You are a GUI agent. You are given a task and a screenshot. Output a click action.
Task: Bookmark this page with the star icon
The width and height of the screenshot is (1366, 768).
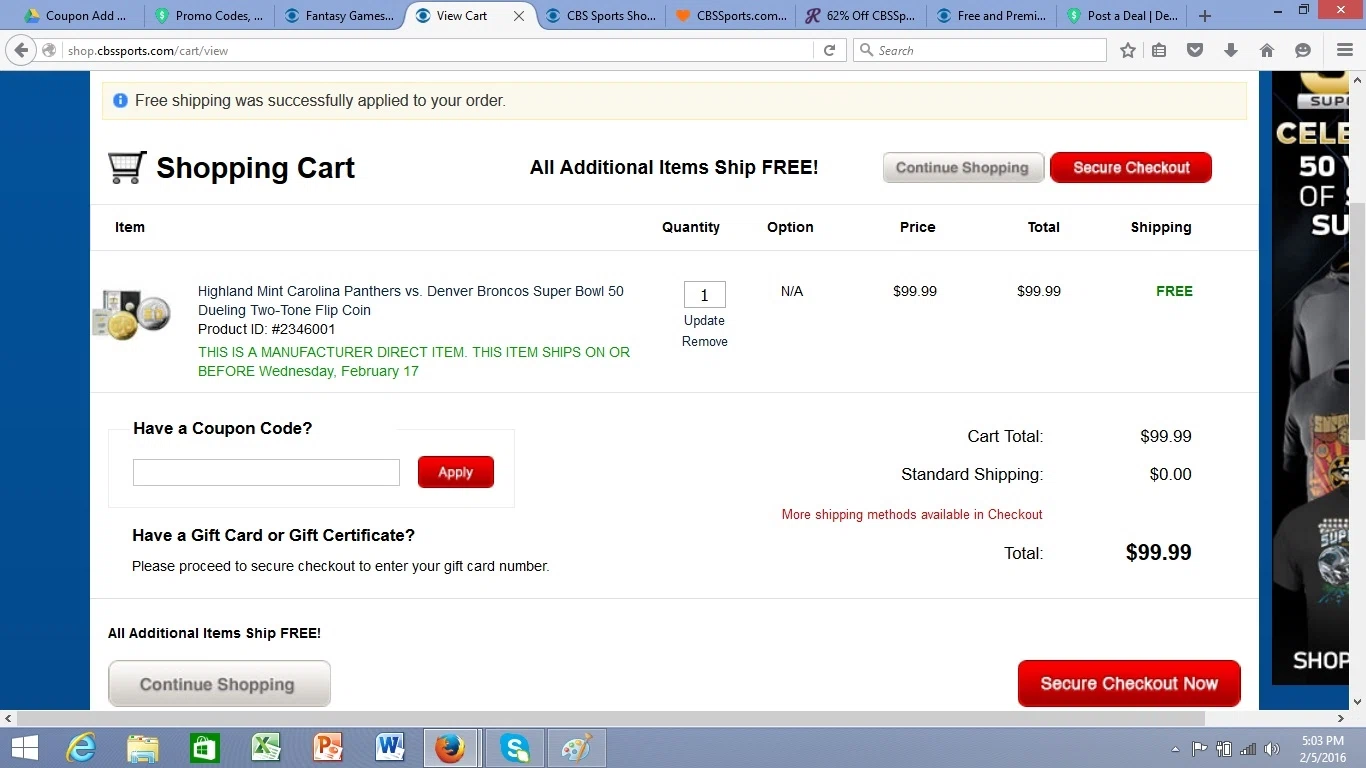(x=1128, y=50)
